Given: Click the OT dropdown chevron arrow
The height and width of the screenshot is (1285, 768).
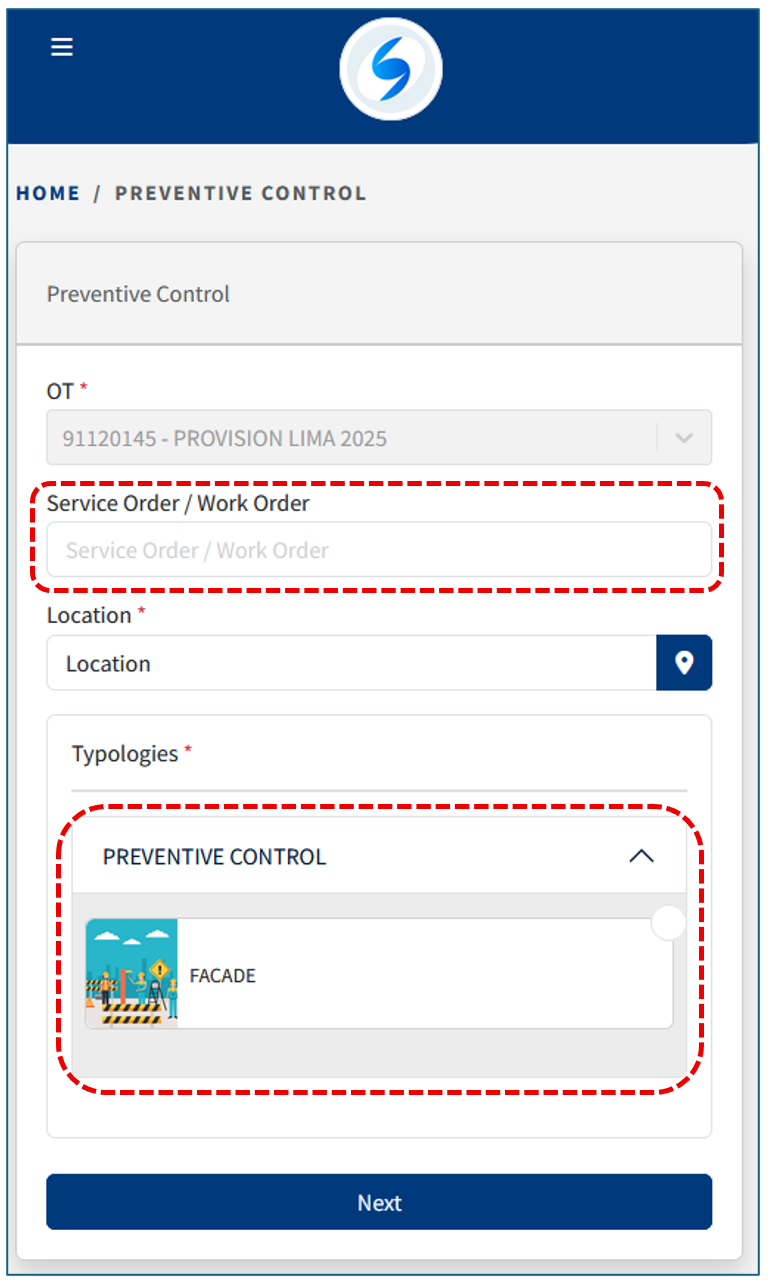Looking at the screenshot, I should click(x=684, y=438).
